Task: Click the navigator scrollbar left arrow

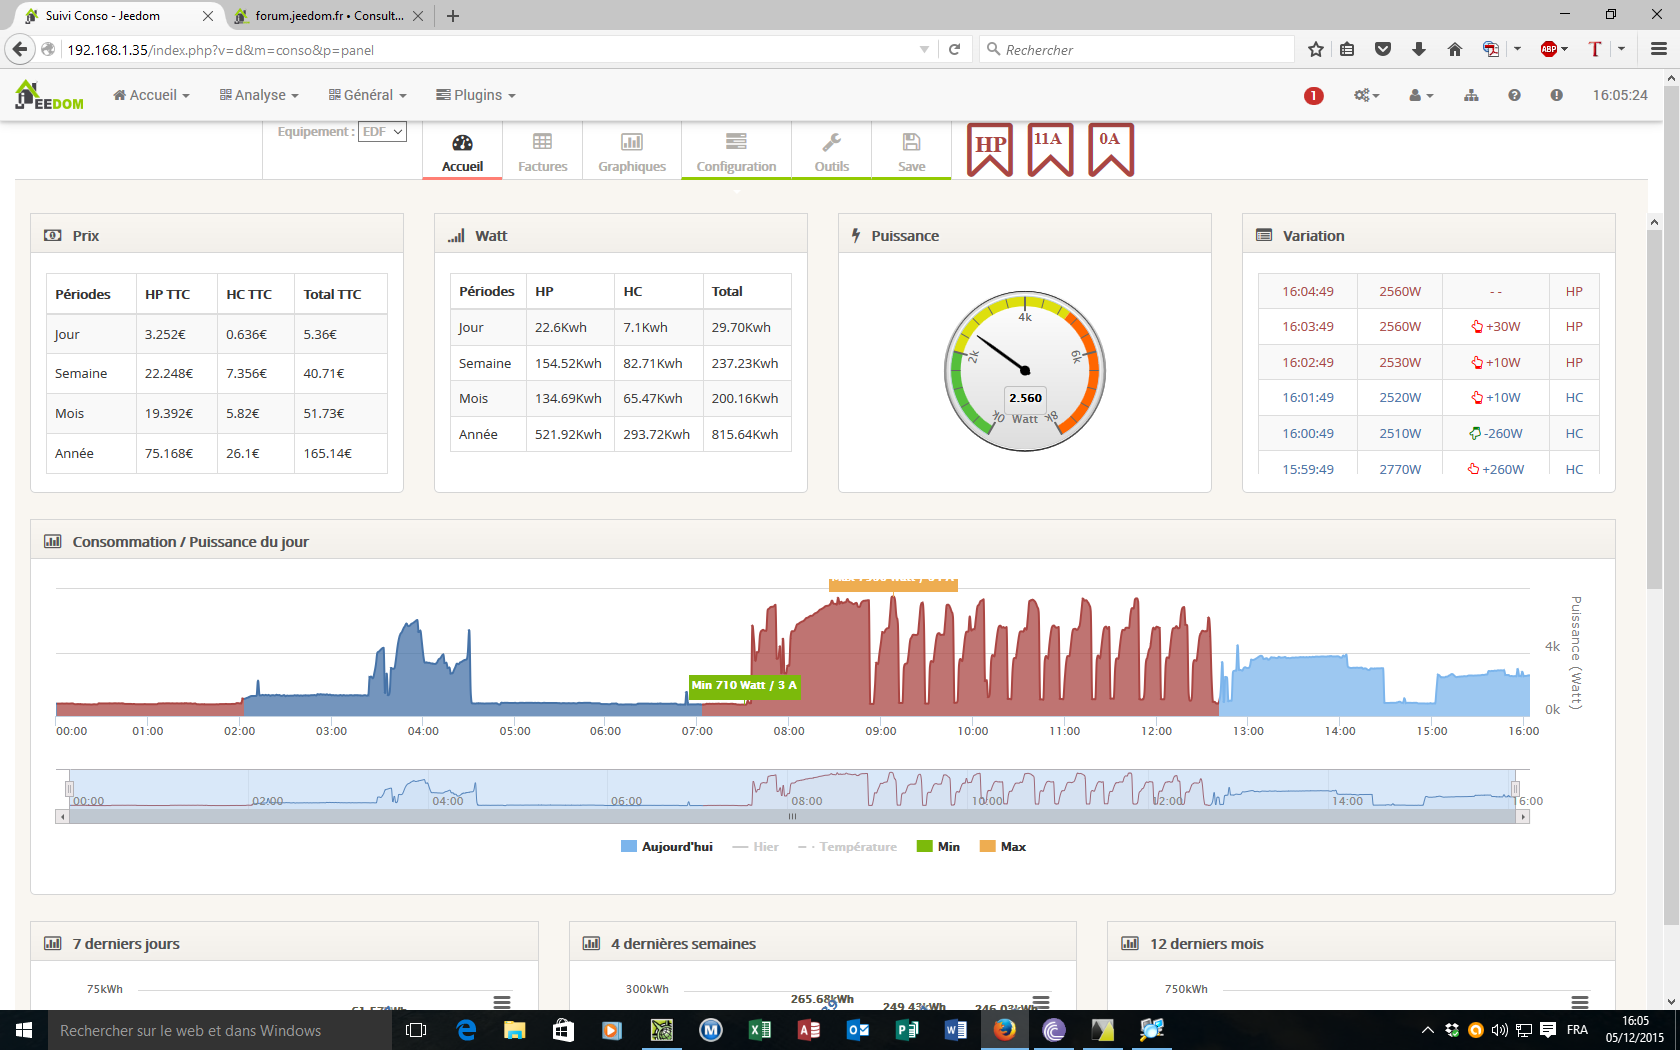Action: [63, 817]
